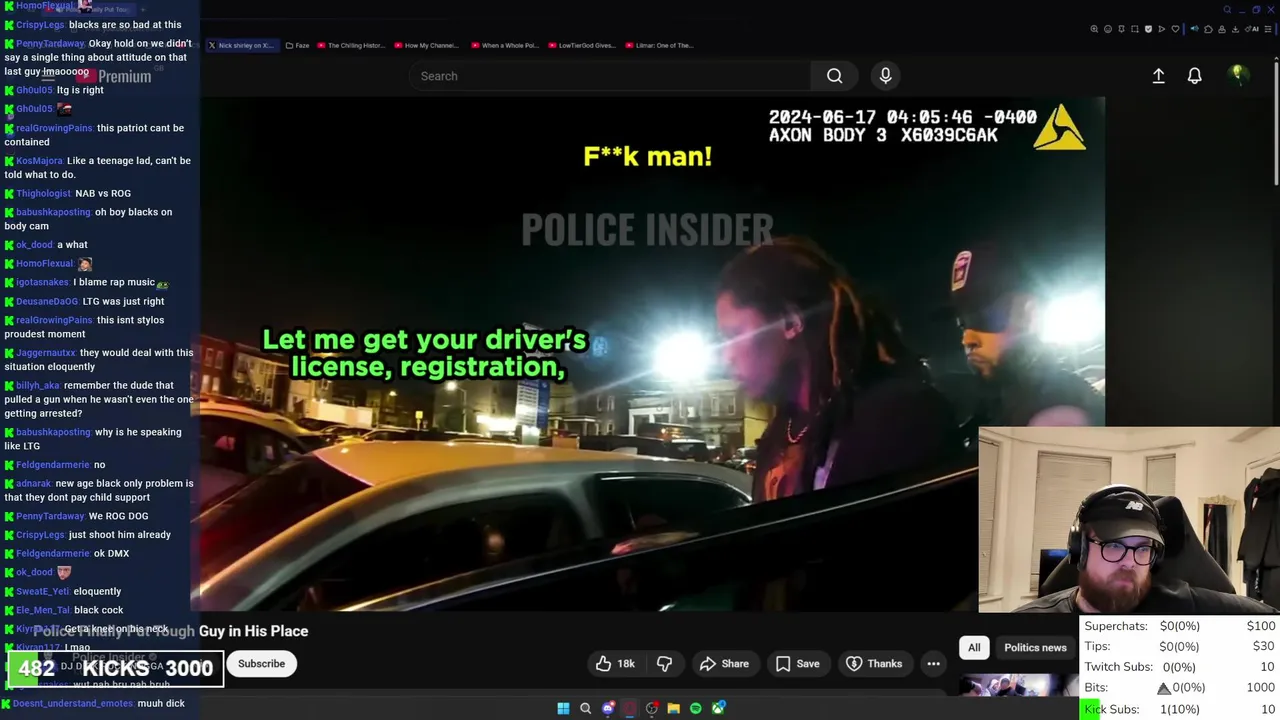This screenshot has width=1280, height=720.
Task: Click chat username 'Thighologist'
Action: click(43, 193)
